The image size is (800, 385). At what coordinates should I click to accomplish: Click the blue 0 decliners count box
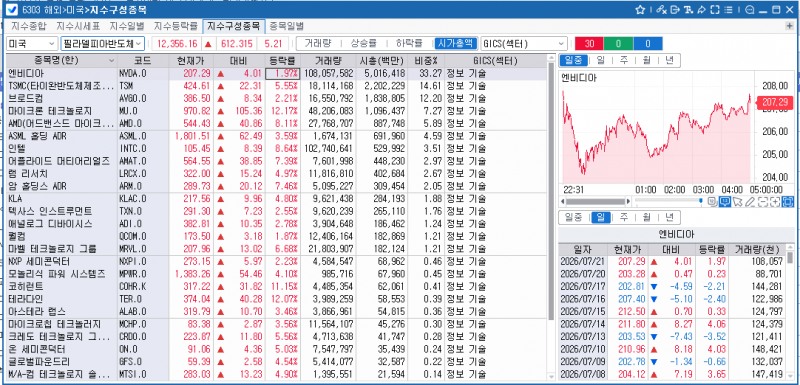click(x=647, y=44)
